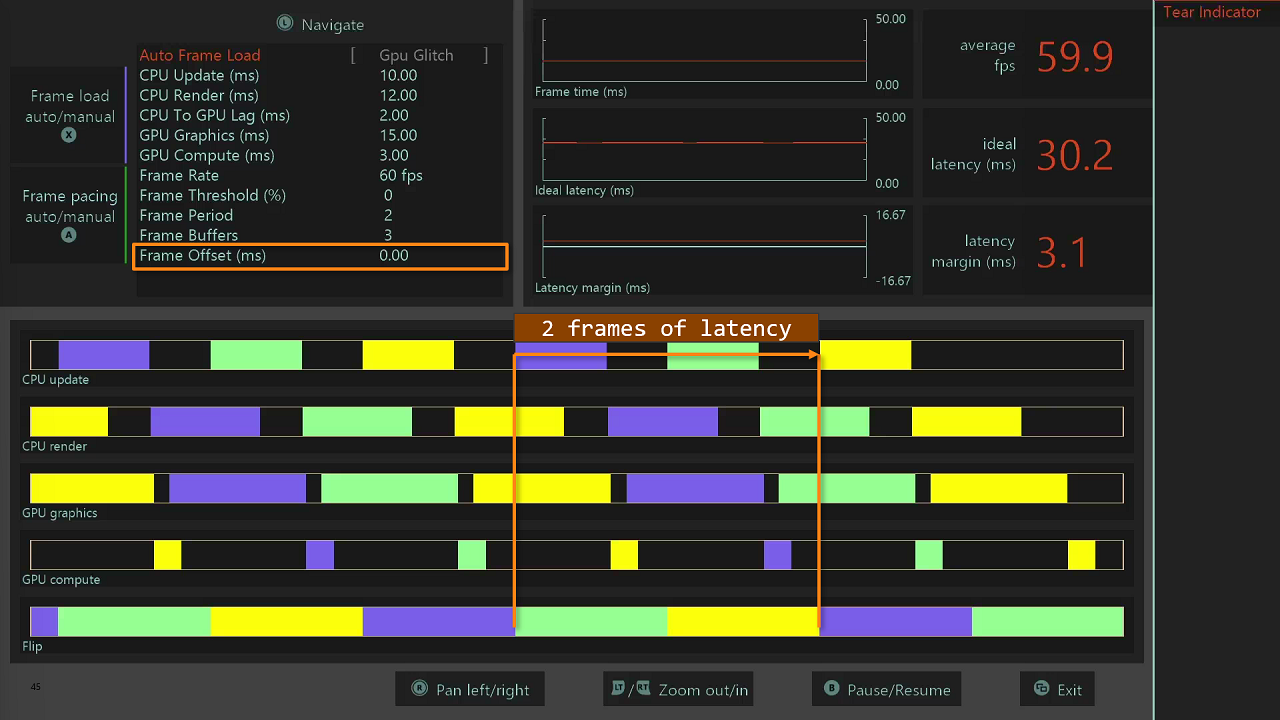Toggle the Frame load auto/manual panel

69,115
